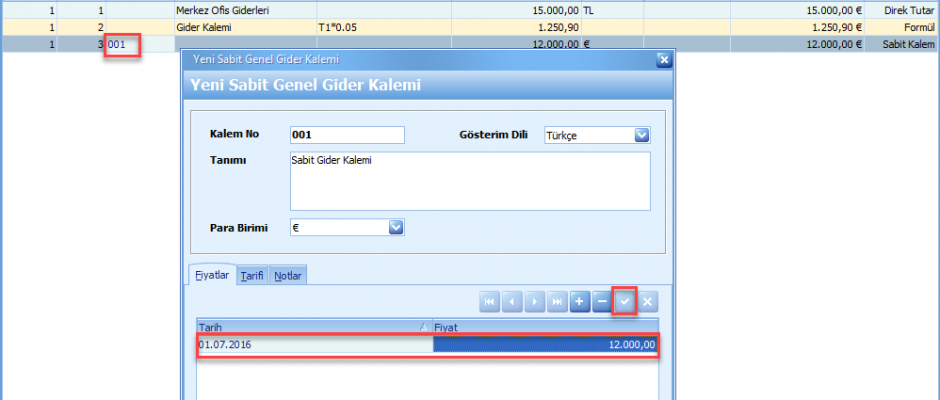
Task: Expand the Para Birimi currency dropdown
Action: [396, 228]
